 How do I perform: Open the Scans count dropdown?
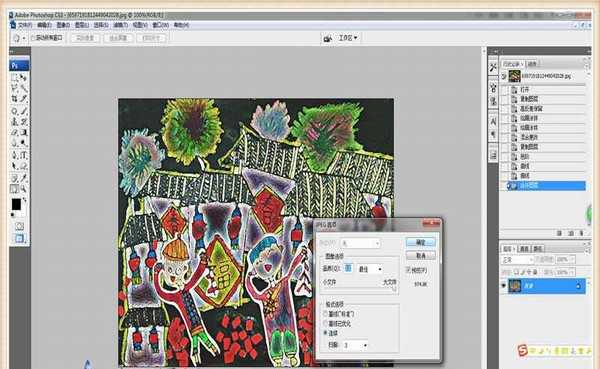tap(355, 345)
